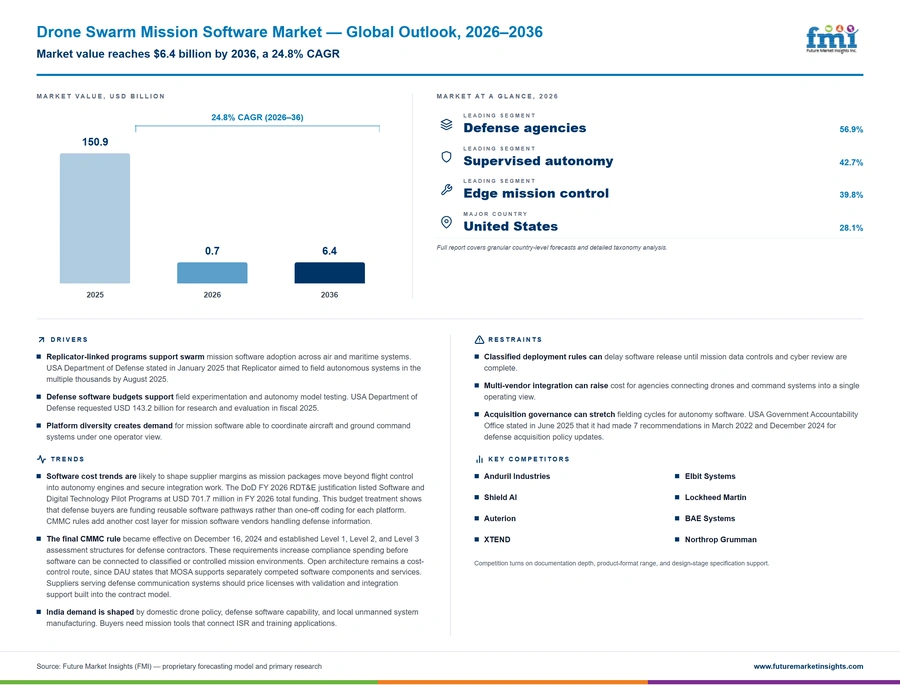Click the 2025 bar in market value chart
This screenshot has height=685, width=900.
95,218
